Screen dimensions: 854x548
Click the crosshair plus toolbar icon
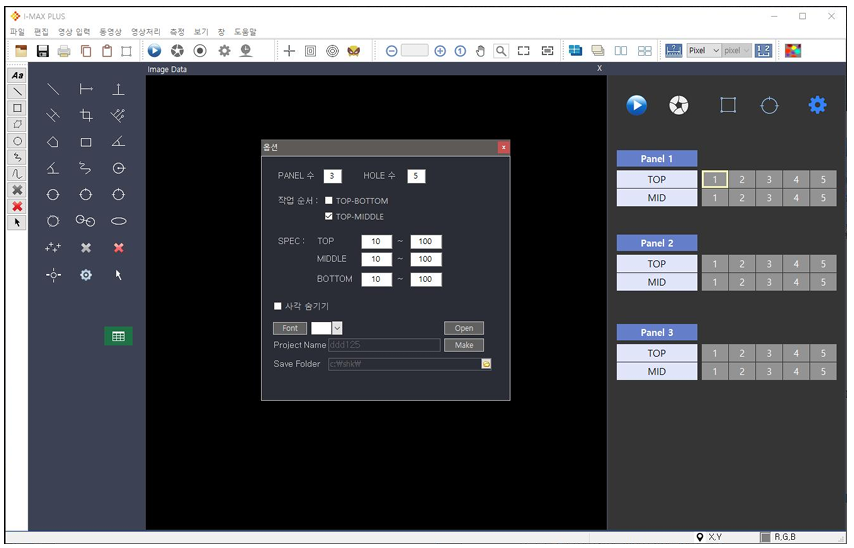pos(289,51)
